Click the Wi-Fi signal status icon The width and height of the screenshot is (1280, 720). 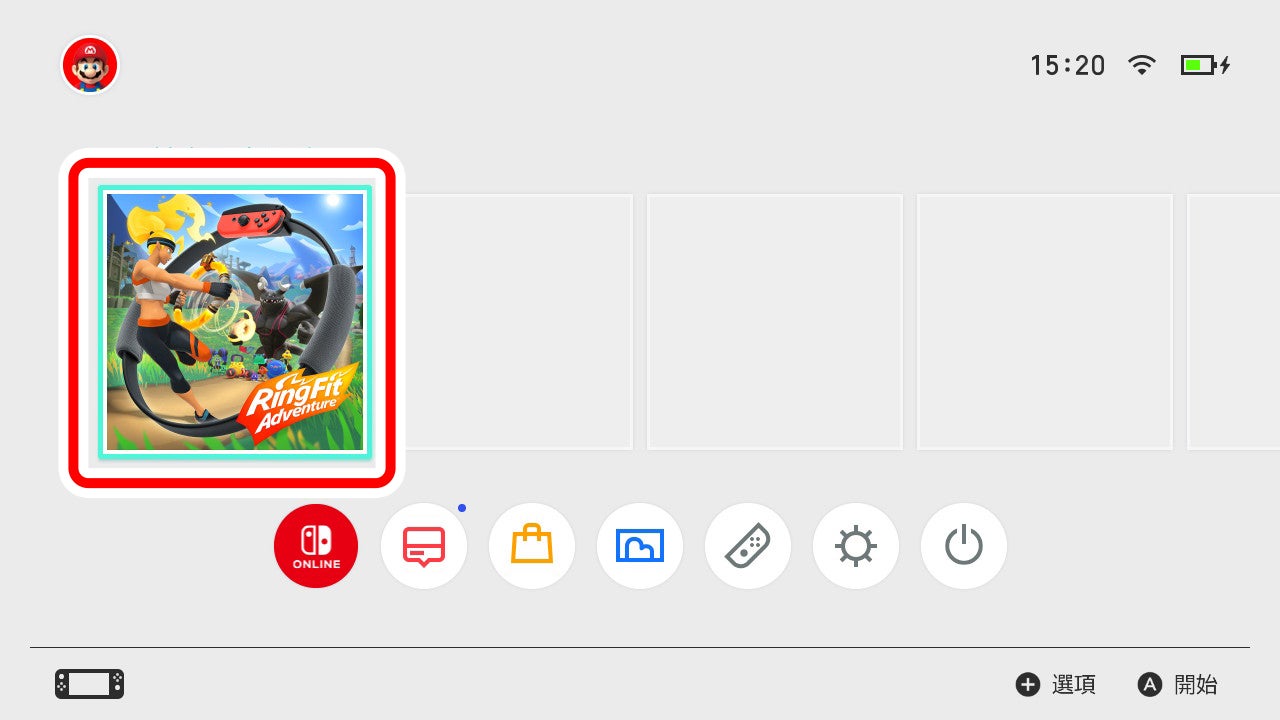point(1141,65)
